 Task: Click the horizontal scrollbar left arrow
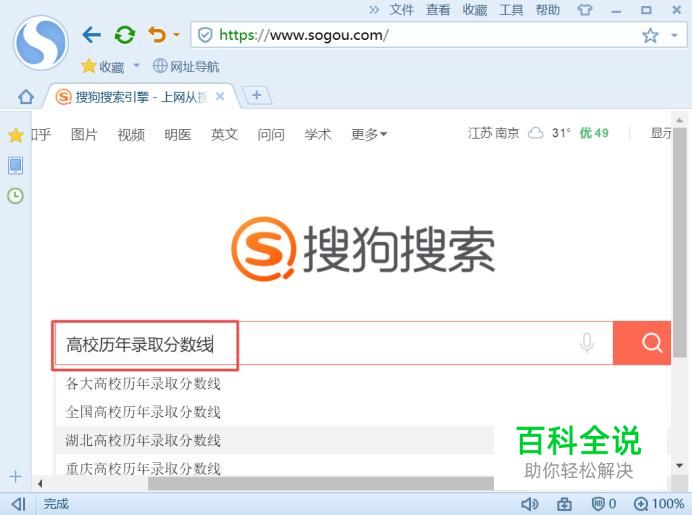tap(40, 484)
